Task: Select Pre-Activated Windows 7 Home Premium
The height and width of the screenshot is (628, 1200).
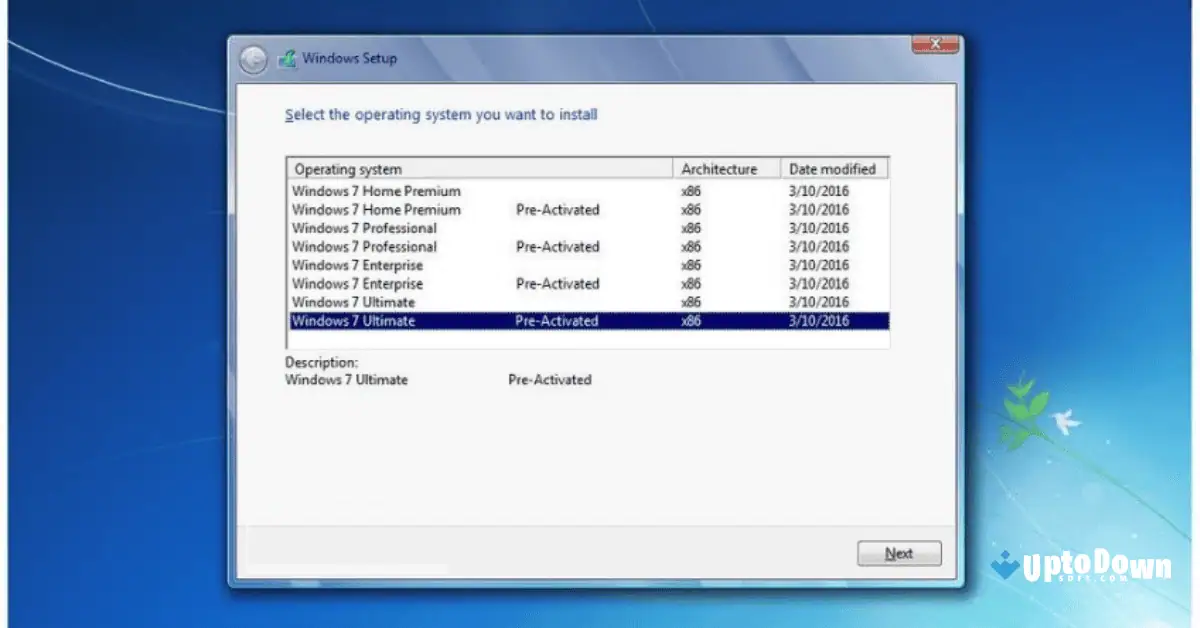Action: point(376,210)
